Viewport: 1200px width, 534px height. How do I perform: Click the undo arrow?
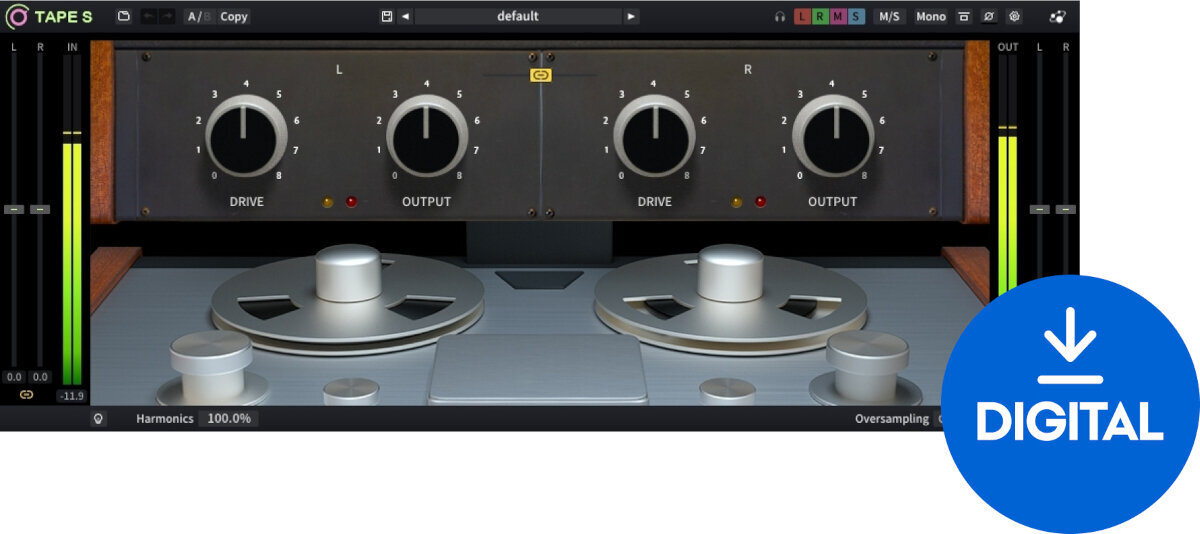(150, 17)
